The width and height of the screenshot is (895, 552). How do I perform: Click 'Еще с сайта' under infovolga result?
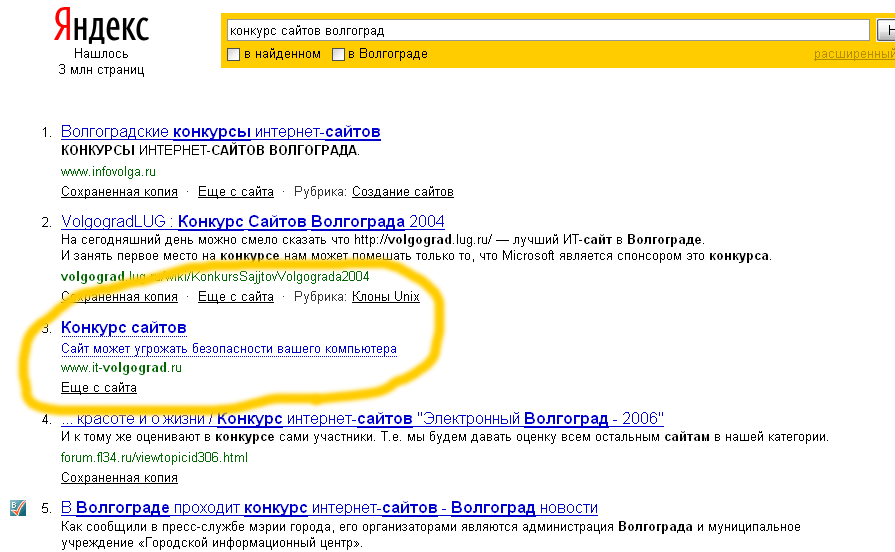click(x=236, y=192)
